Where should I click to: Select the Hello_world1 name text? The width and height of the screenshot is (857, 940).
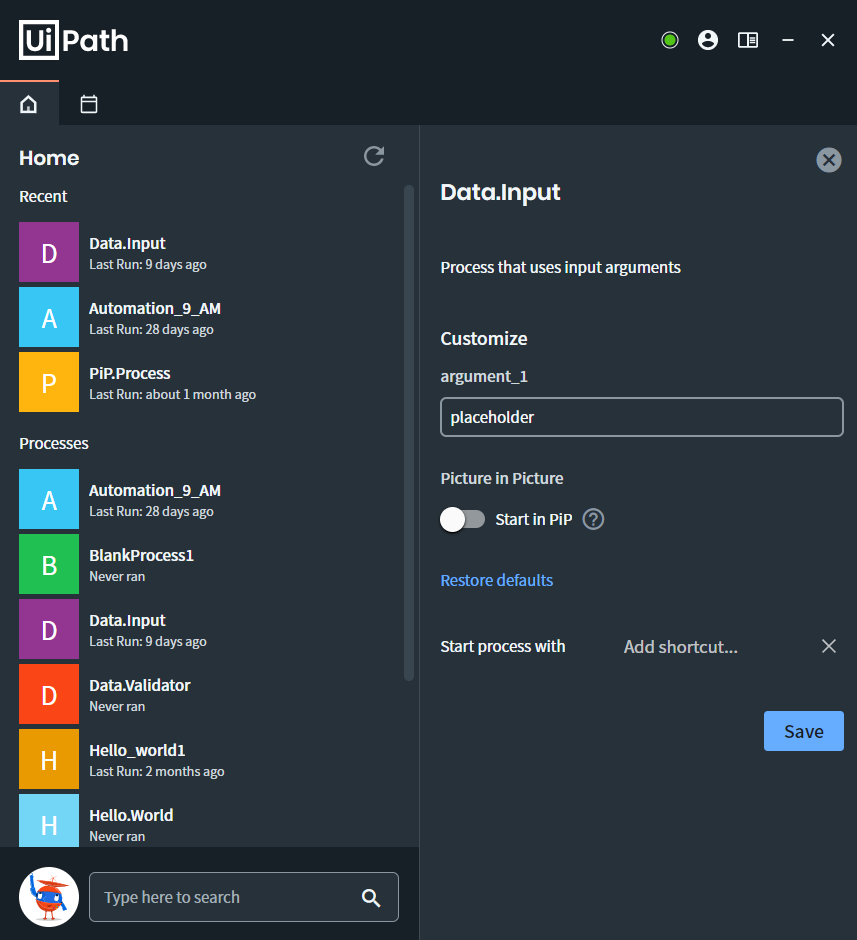point(137,751)
